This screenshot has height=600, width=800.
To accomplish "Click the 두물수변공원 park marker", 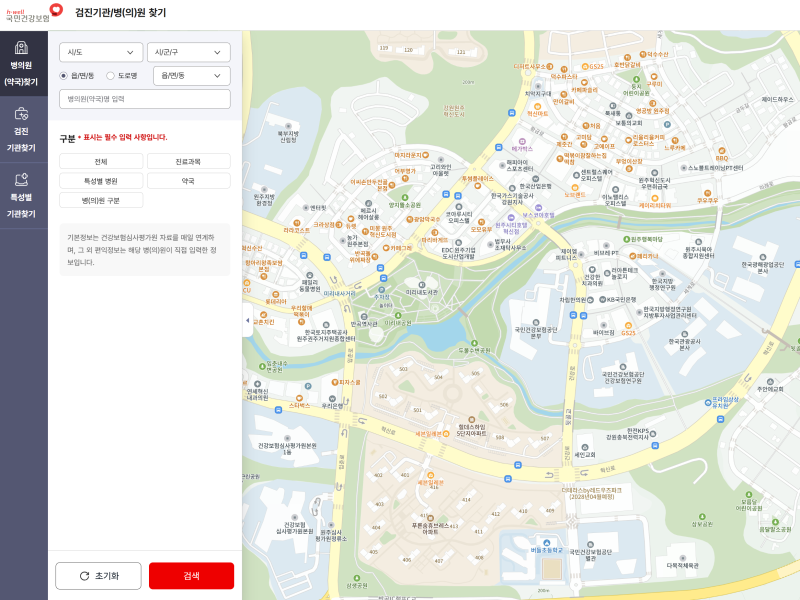I will click(474, 343).
